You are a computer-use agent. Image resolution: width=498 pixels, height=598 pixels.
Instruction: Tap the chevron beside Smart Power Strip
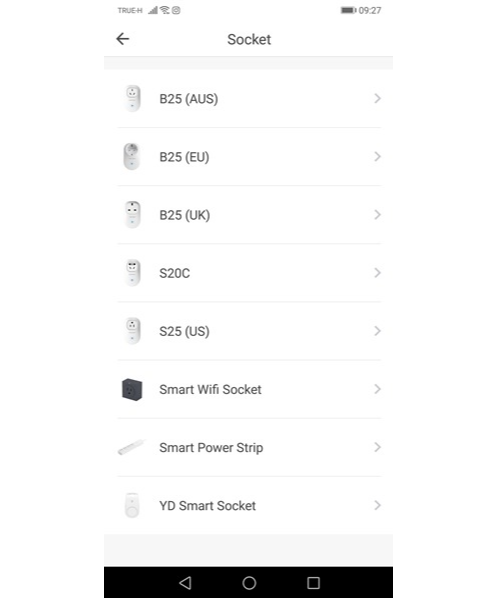pos(377,447)
